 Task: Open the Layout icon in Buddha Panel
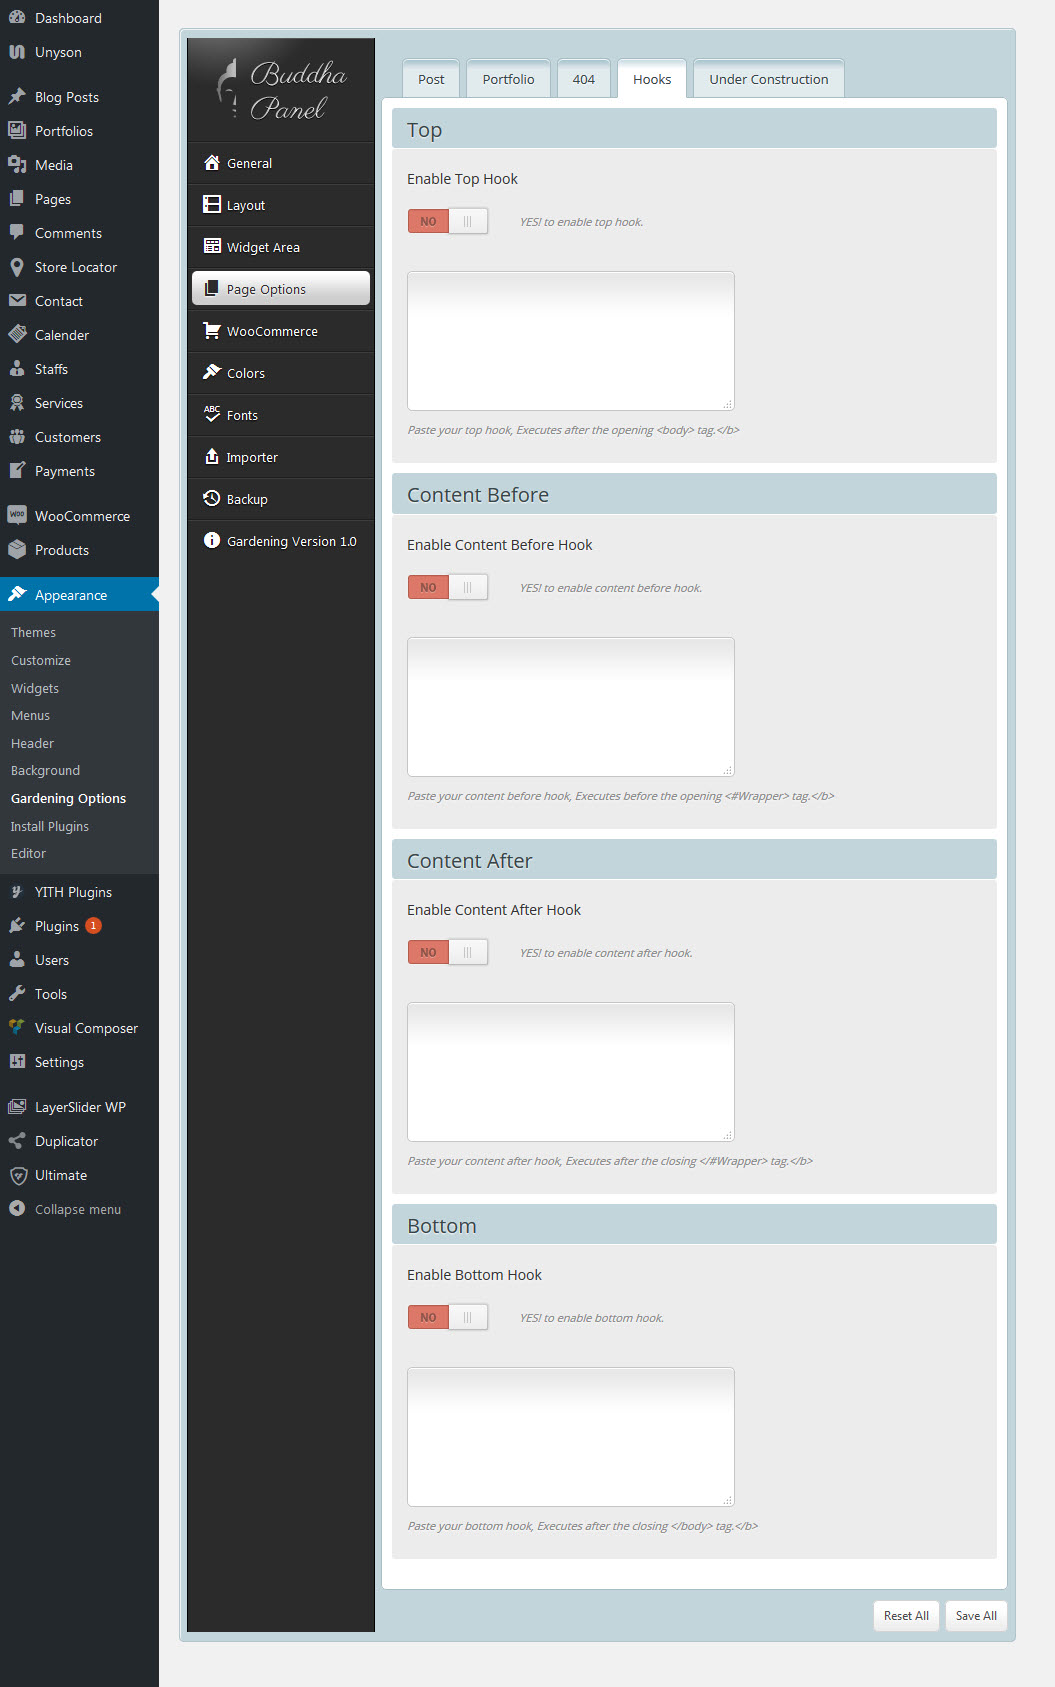(212, 205)
